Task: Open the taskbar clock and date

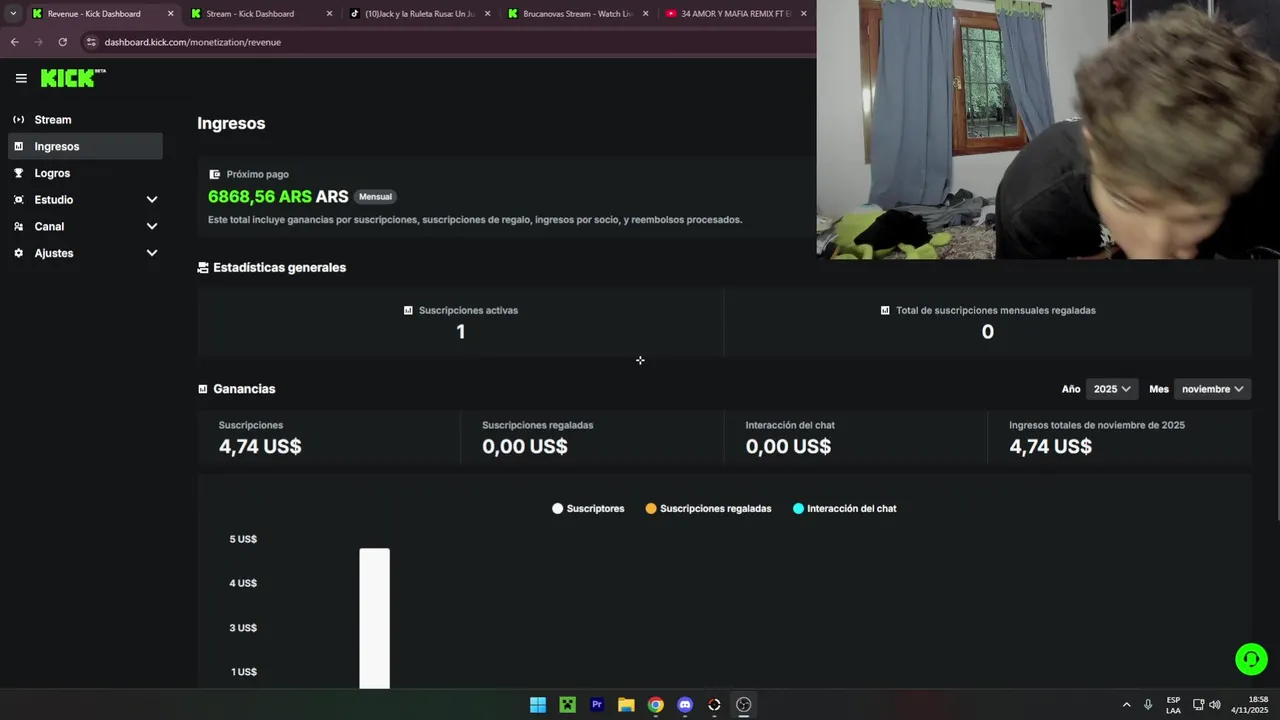Action: pyautogui.click(x=1250, y=705)
